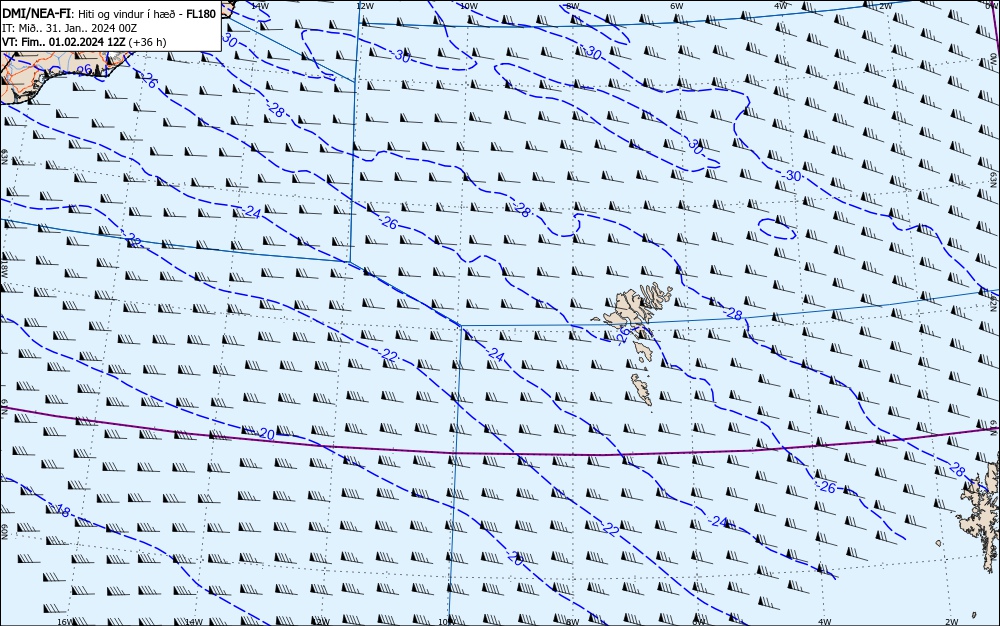Click the -26 label overlapping the Faroe Islands
This screenshot has height=626, width=1000.
[x=624, y=335]
